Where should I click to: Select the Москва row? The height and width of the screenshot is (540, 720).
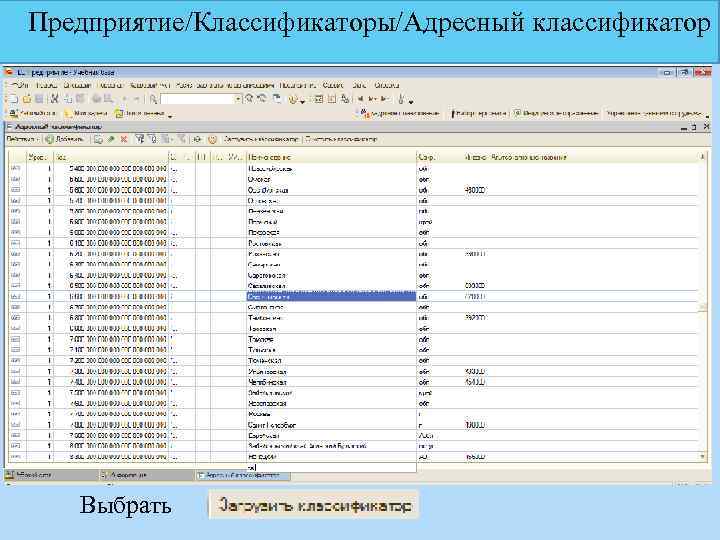pyautogui.click(x=354, y=414)
